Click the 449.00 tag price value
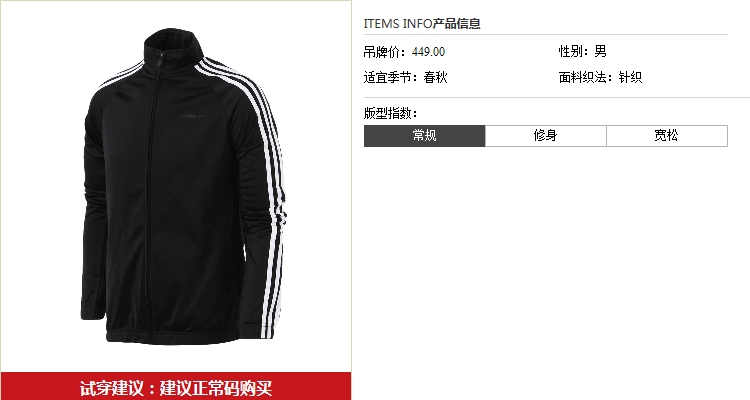Image resolution: width=750 pixels, height=400 pixels. [x=428, y=52]
